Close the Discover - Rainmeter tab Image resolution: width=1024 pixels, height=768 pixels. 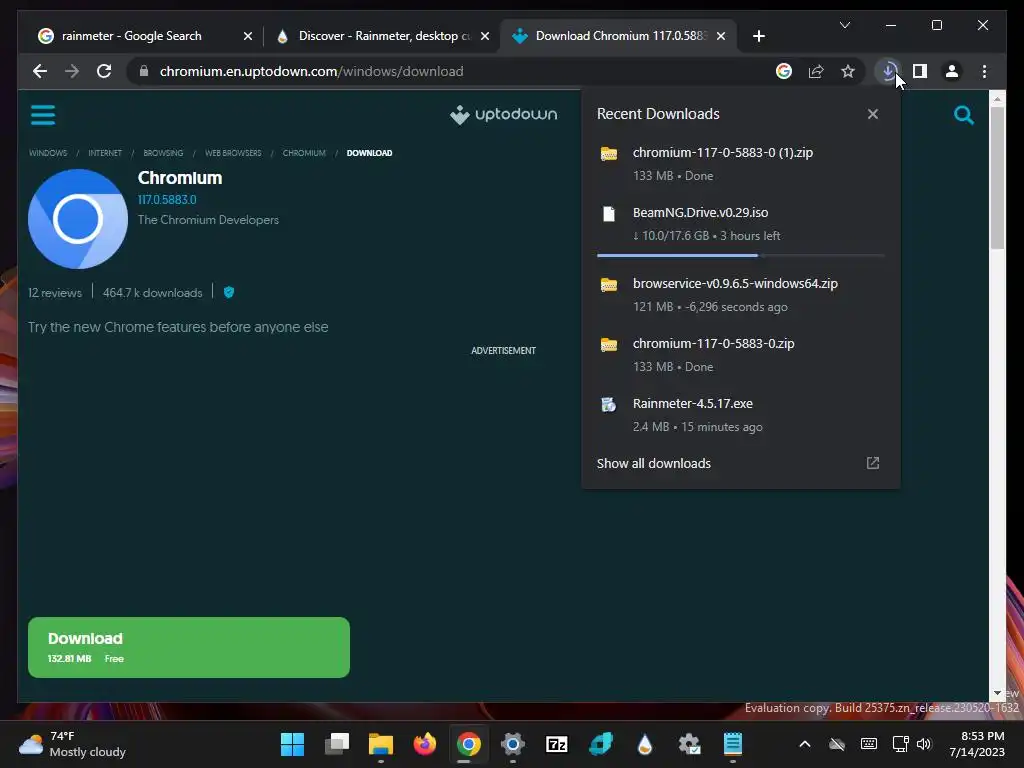pos(485,36)
